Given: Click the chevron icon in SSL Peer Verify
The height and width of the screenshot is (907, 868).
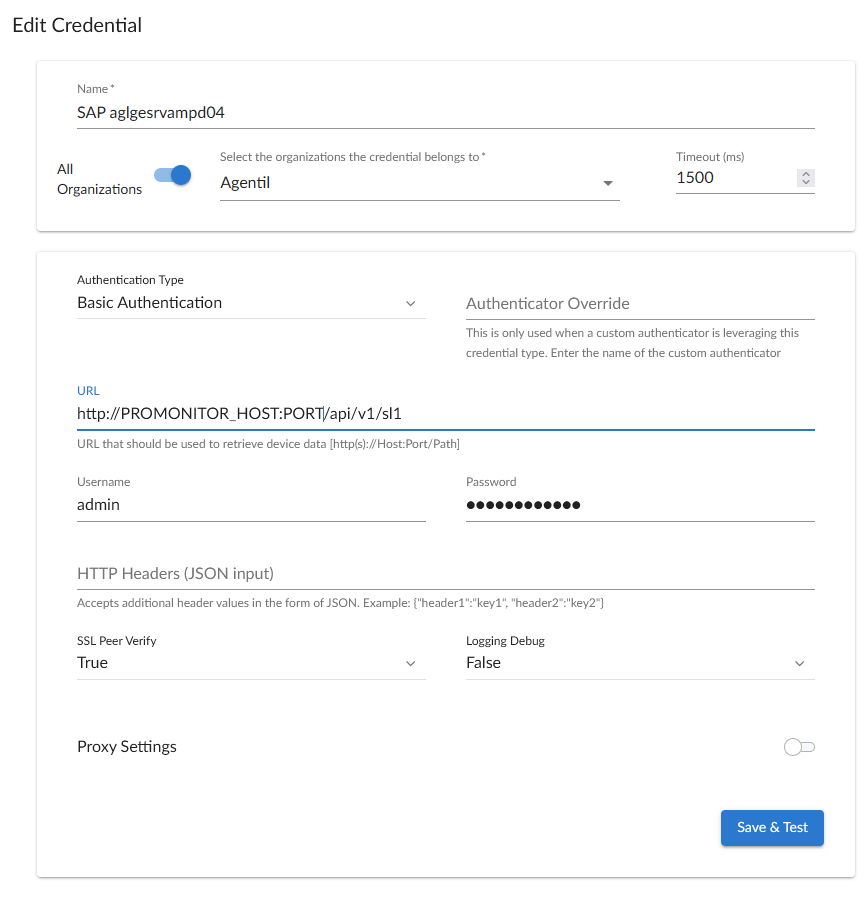Looking at the screenshot, I should point(410,664).
